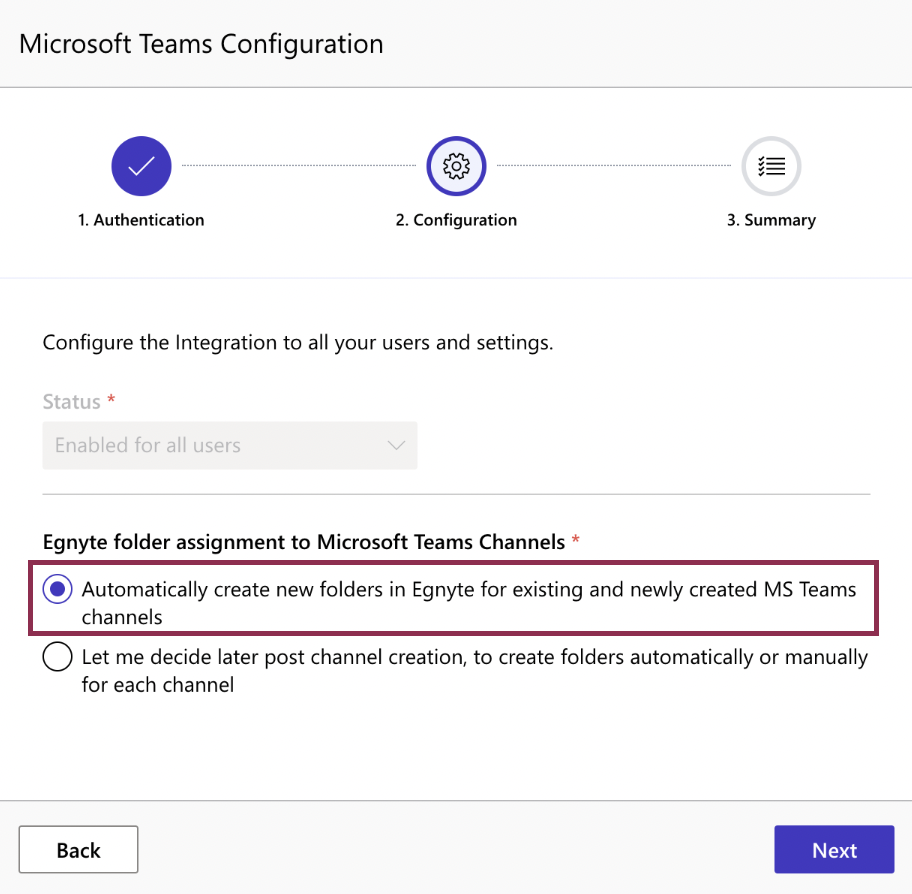912x894 pixels.
Task: Select the '3. Summary' step label
Action: (x=771, y=220)
